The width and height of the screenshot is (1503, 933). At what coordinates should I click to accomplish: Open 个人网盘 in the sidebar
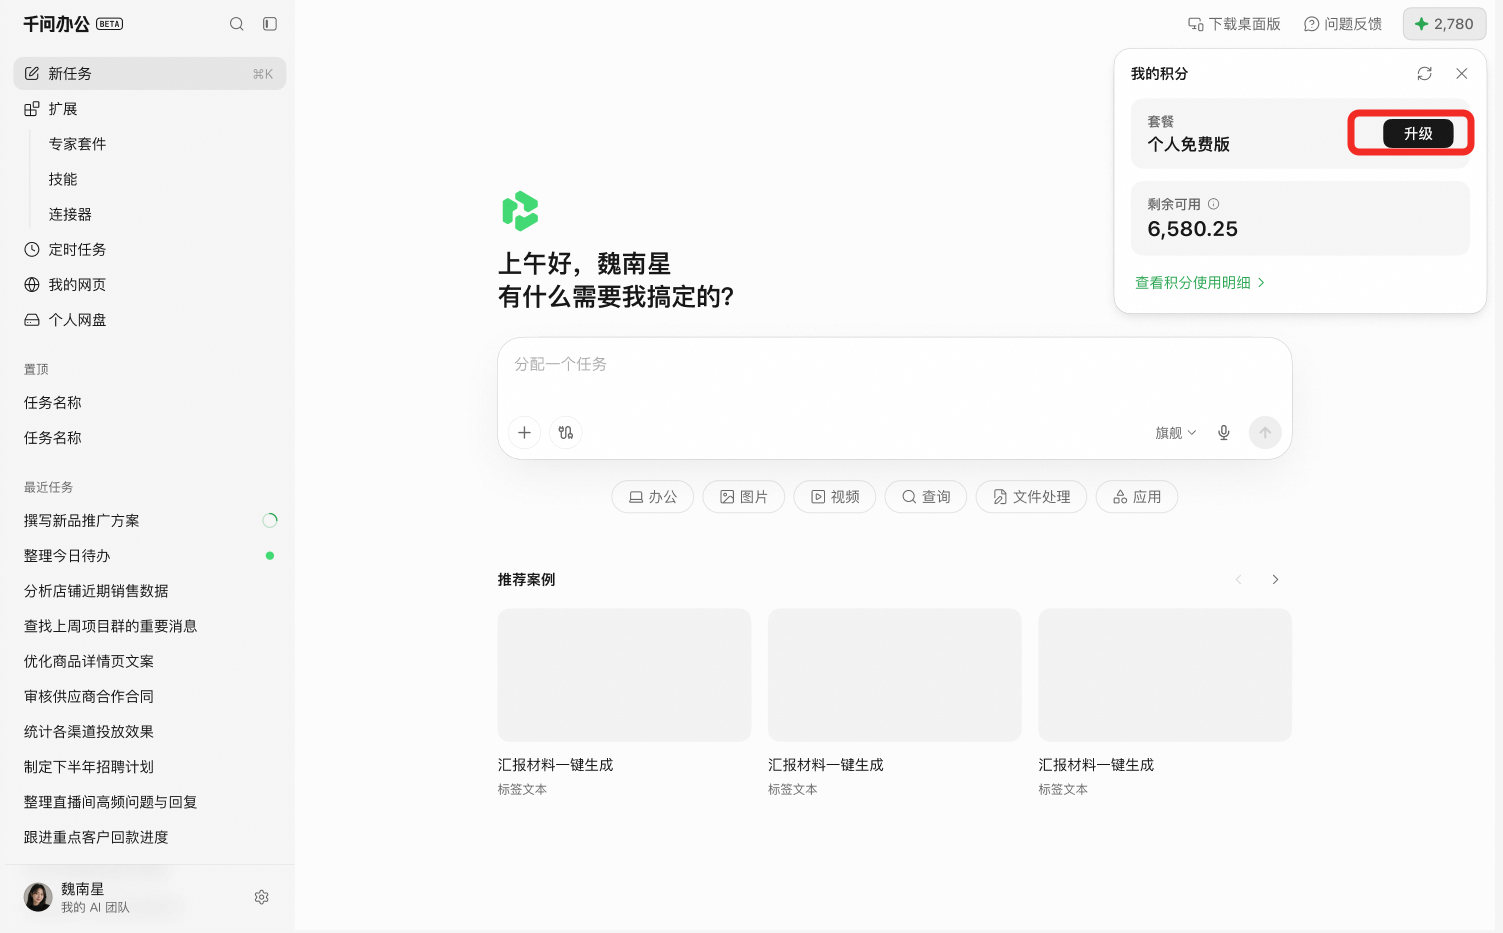(149, 319)
